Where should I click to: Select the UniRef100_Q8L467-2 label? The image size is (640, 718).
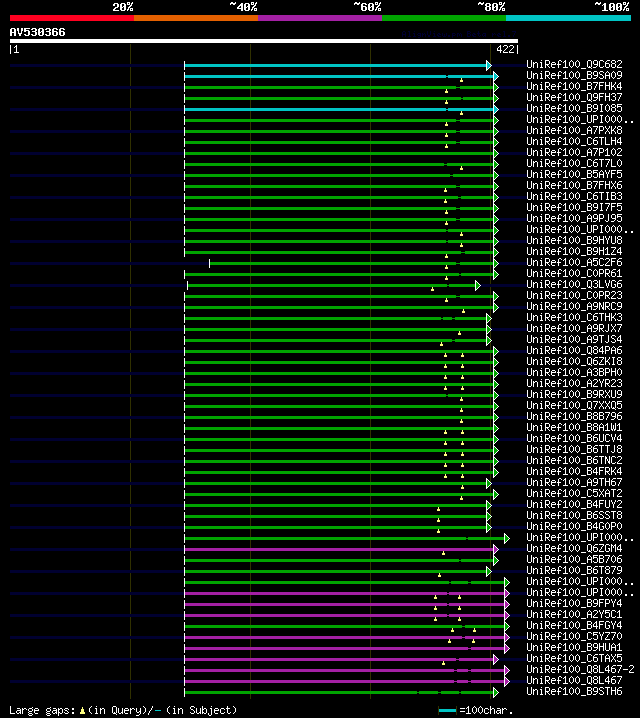pos(580,669)
